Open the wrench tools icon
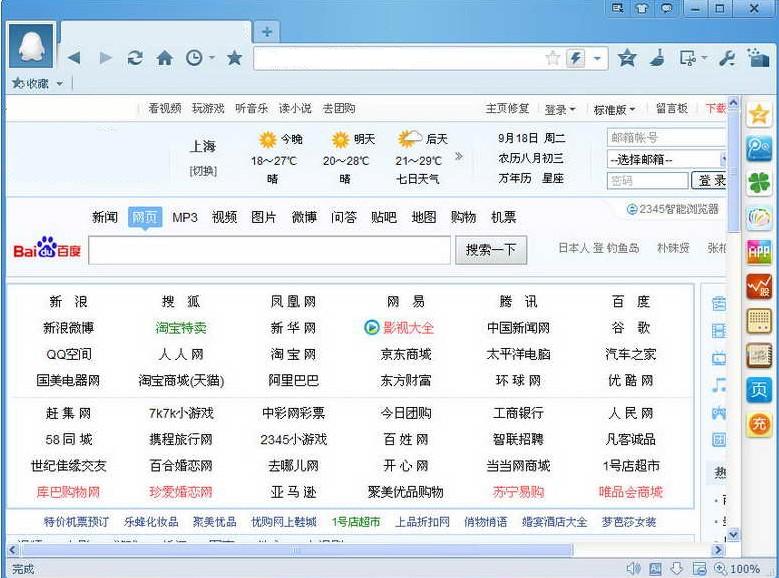779x578 pixels. tap(727, 58)
